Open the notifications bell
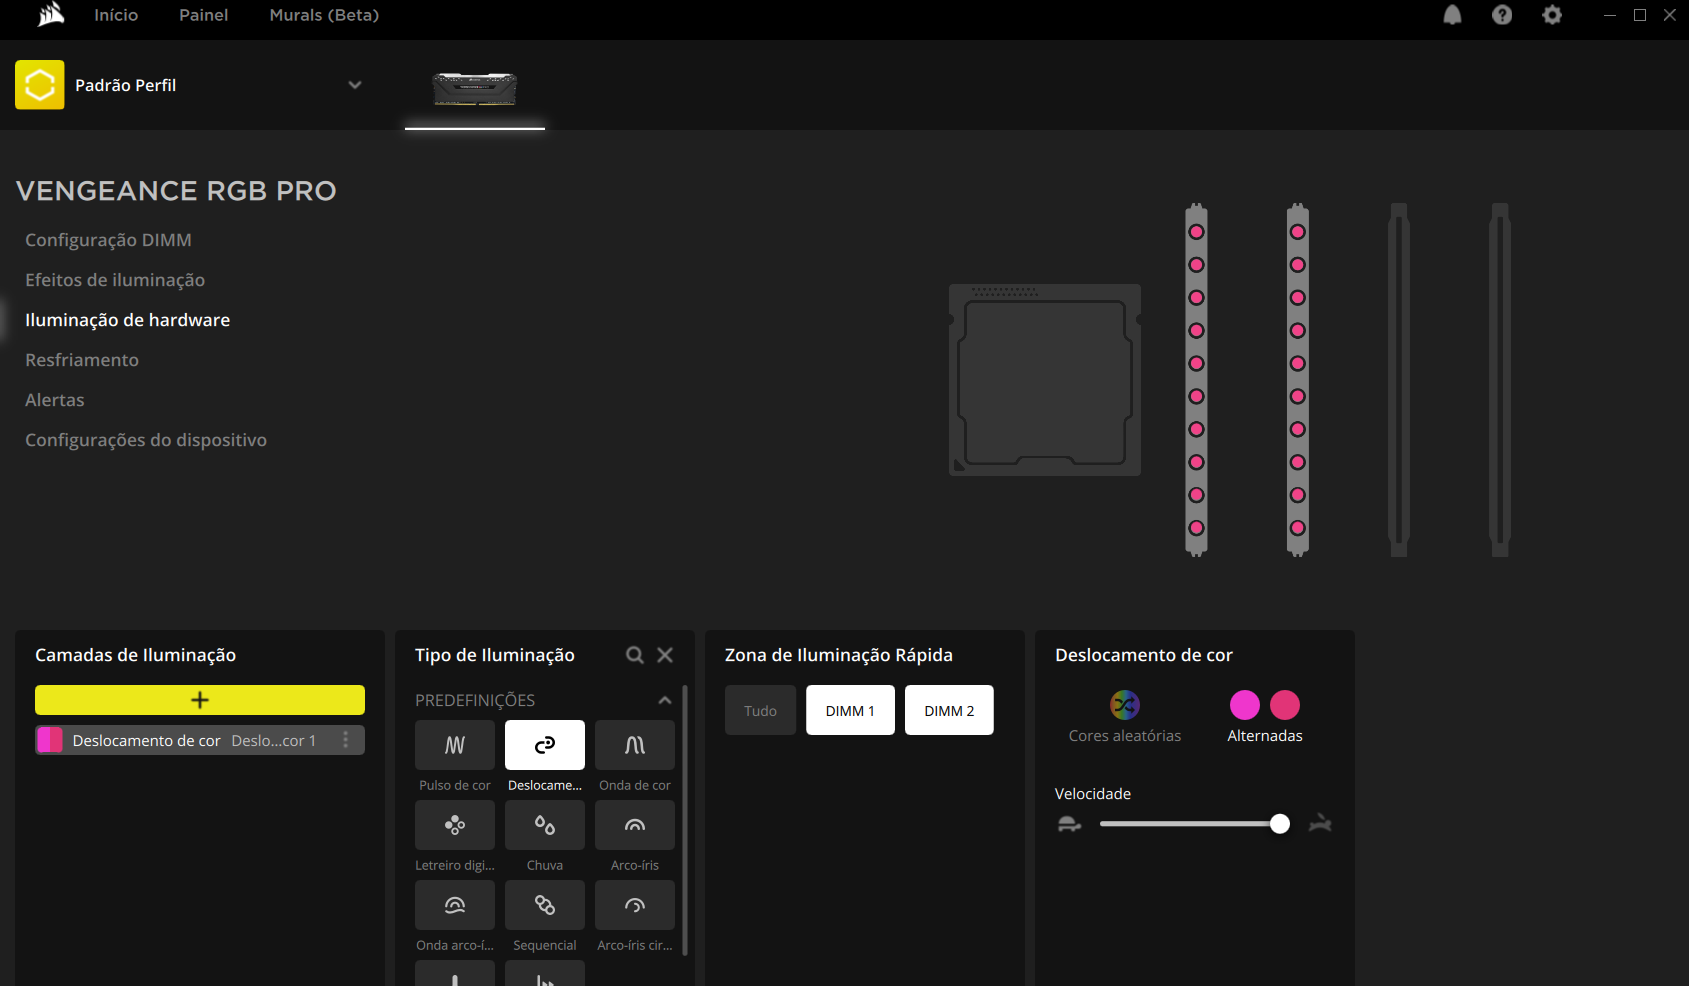The width and height of the screenshot is (1689, 986). (1452, 15)
